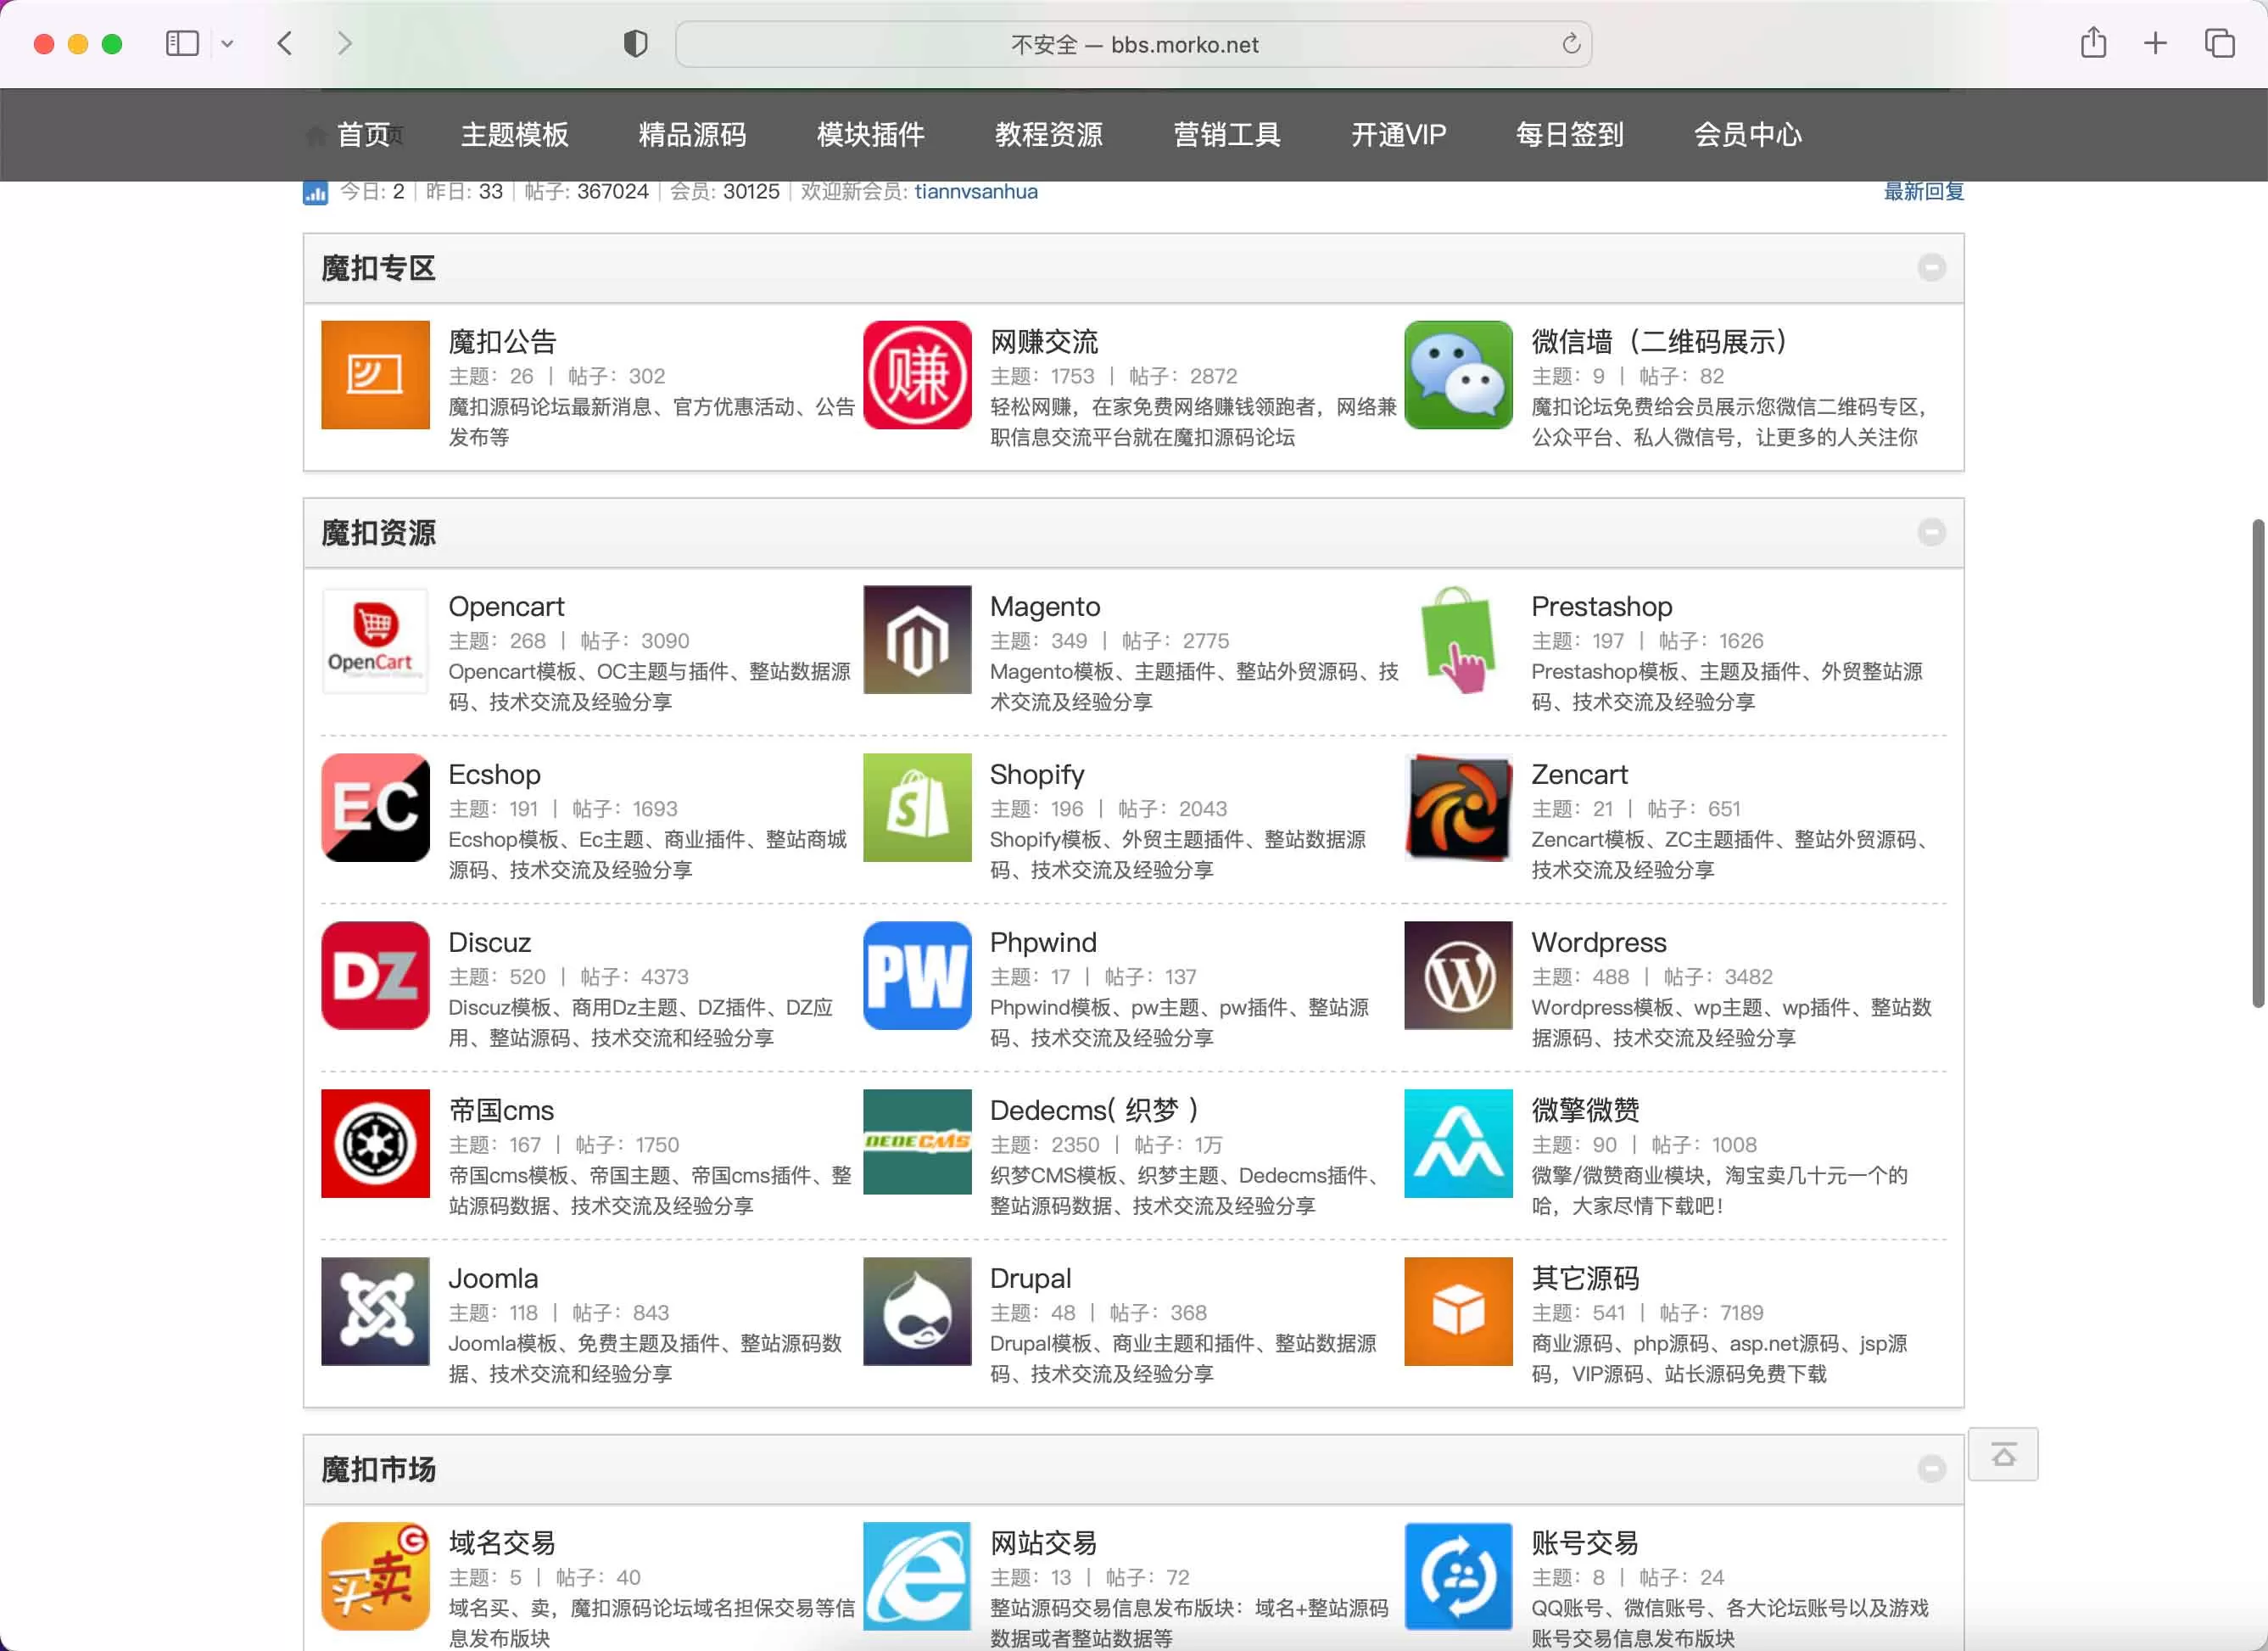
Task: Open the Joomla forum title link
Action: click(493, 1278)
